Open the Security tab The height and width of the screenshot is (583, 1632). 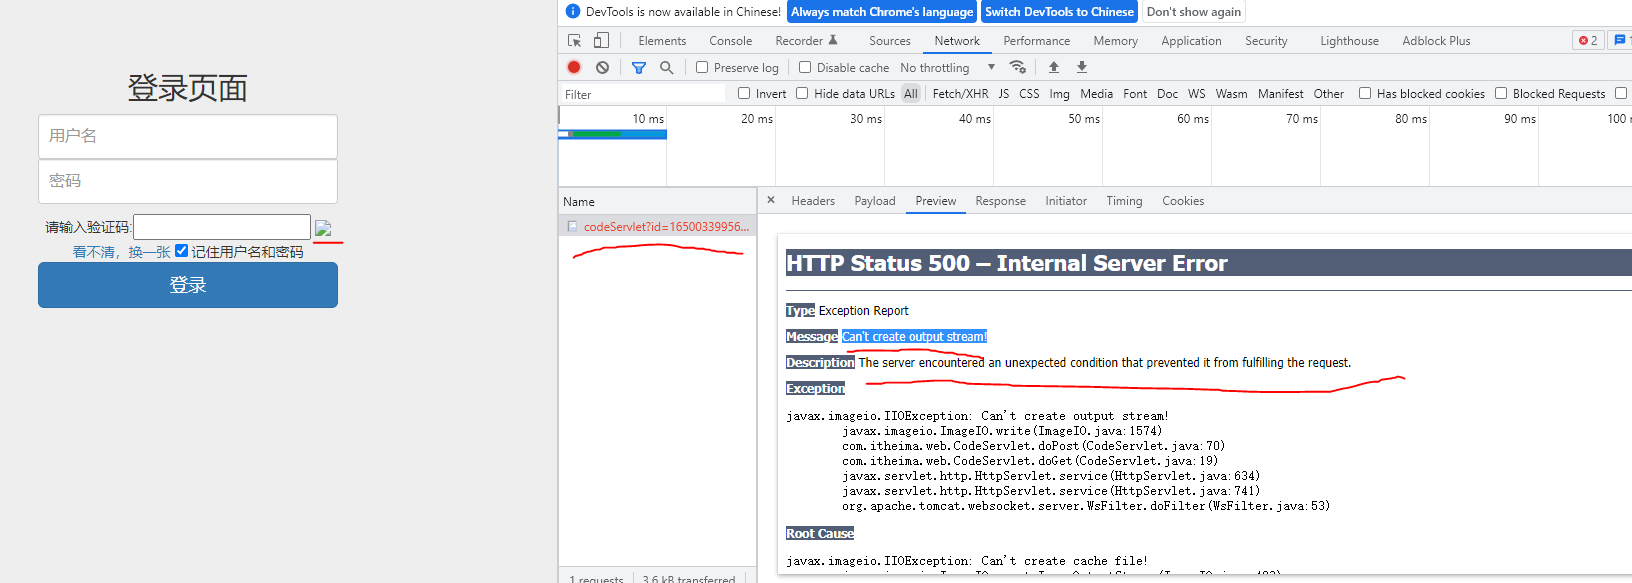point(1266,41)
